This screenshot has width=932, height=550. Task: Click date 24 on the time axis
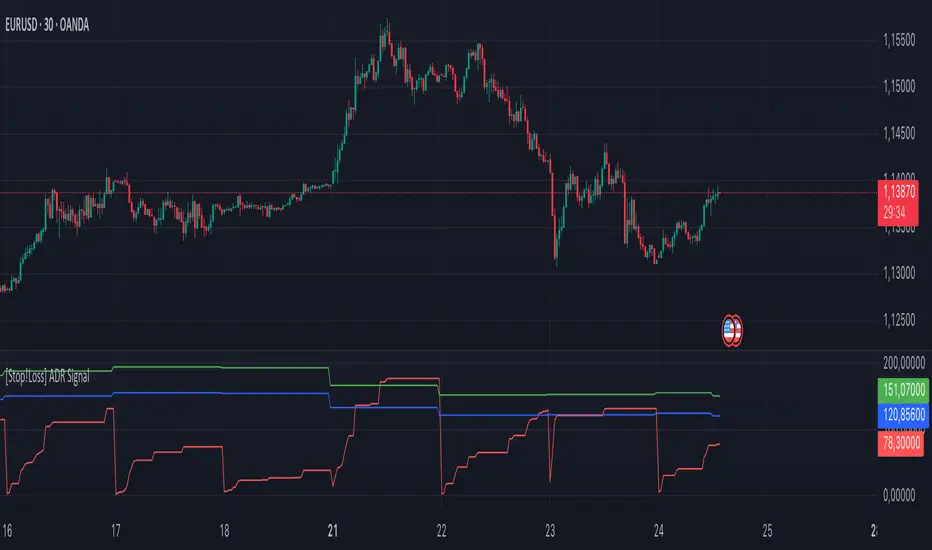(x=659, y=528)
